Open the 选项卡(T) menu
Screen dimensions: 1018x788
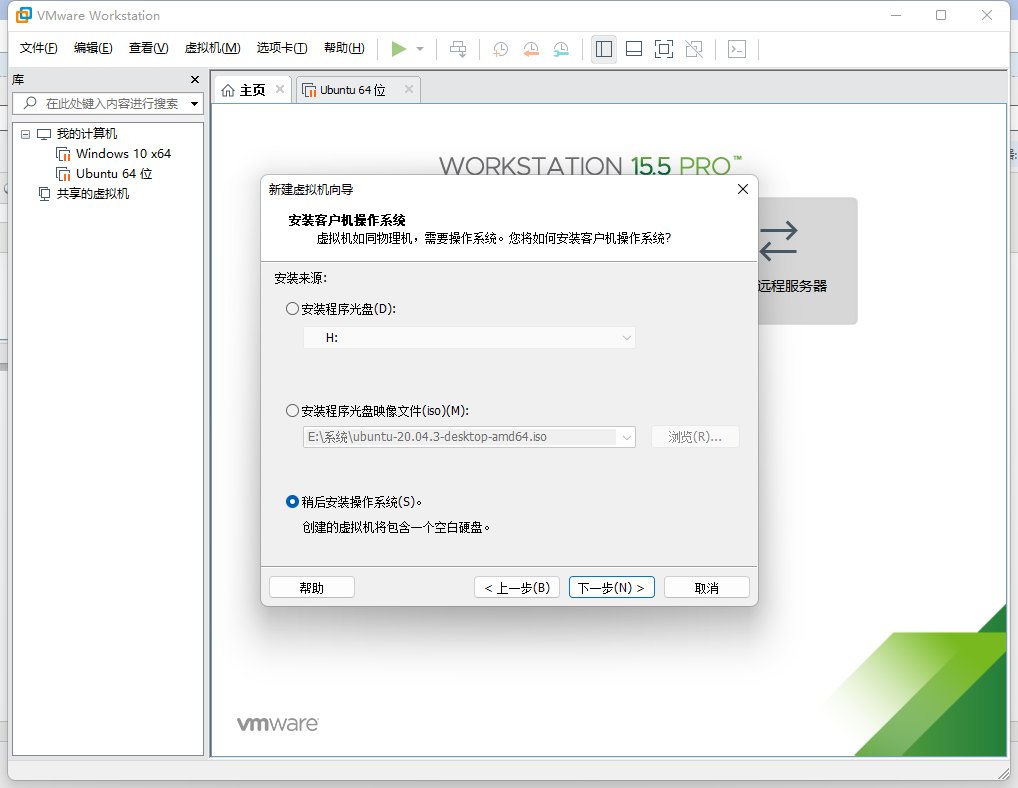(282, 48)
